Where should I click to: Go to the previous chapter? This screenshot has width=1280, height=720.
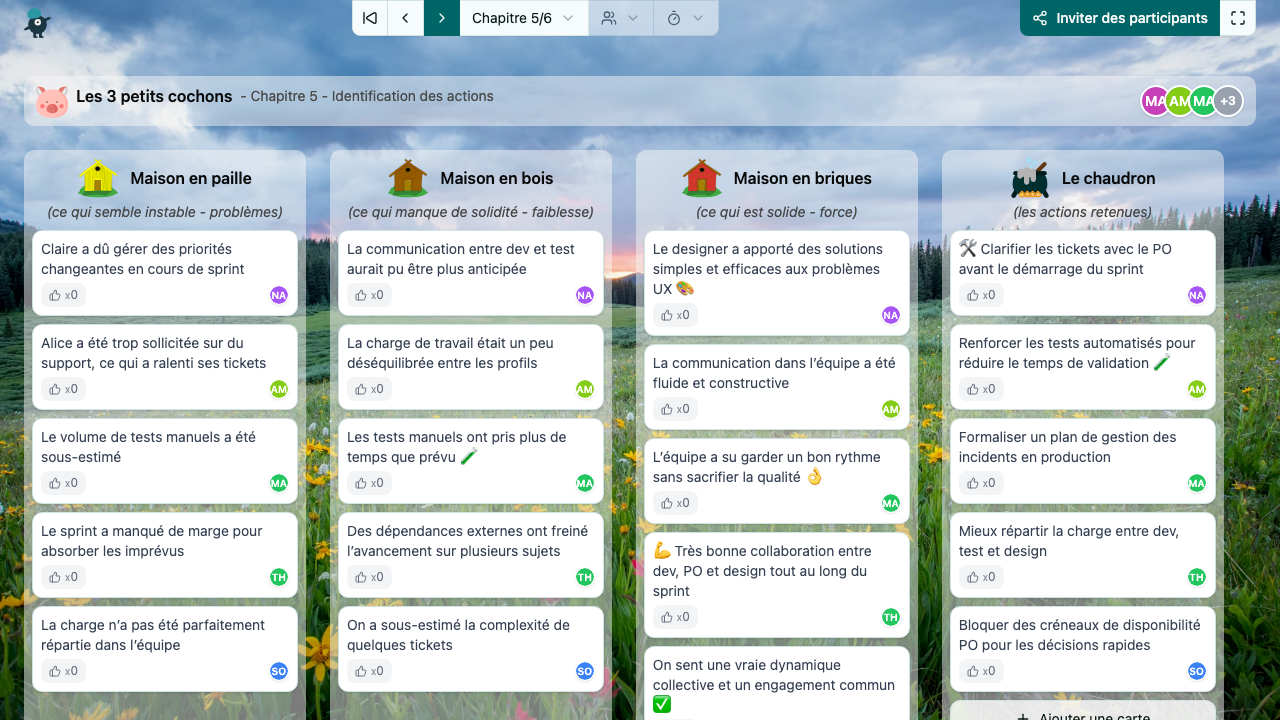(405, 18)
